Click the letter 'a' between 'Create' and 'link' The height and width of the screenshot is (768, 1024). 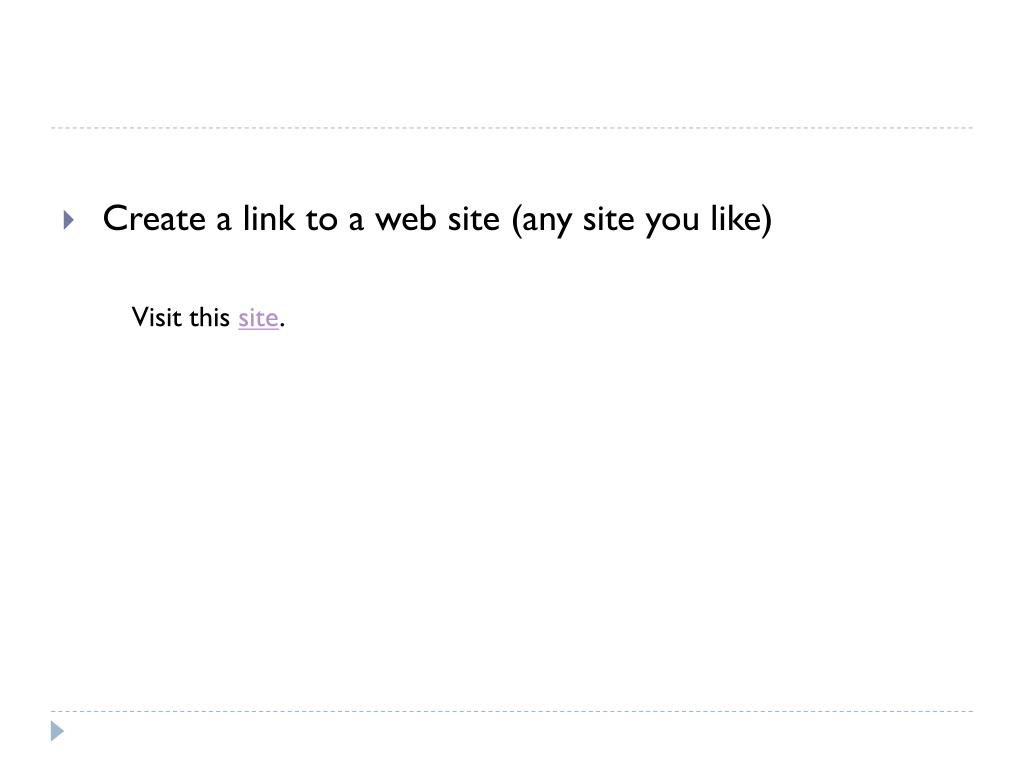224,222
